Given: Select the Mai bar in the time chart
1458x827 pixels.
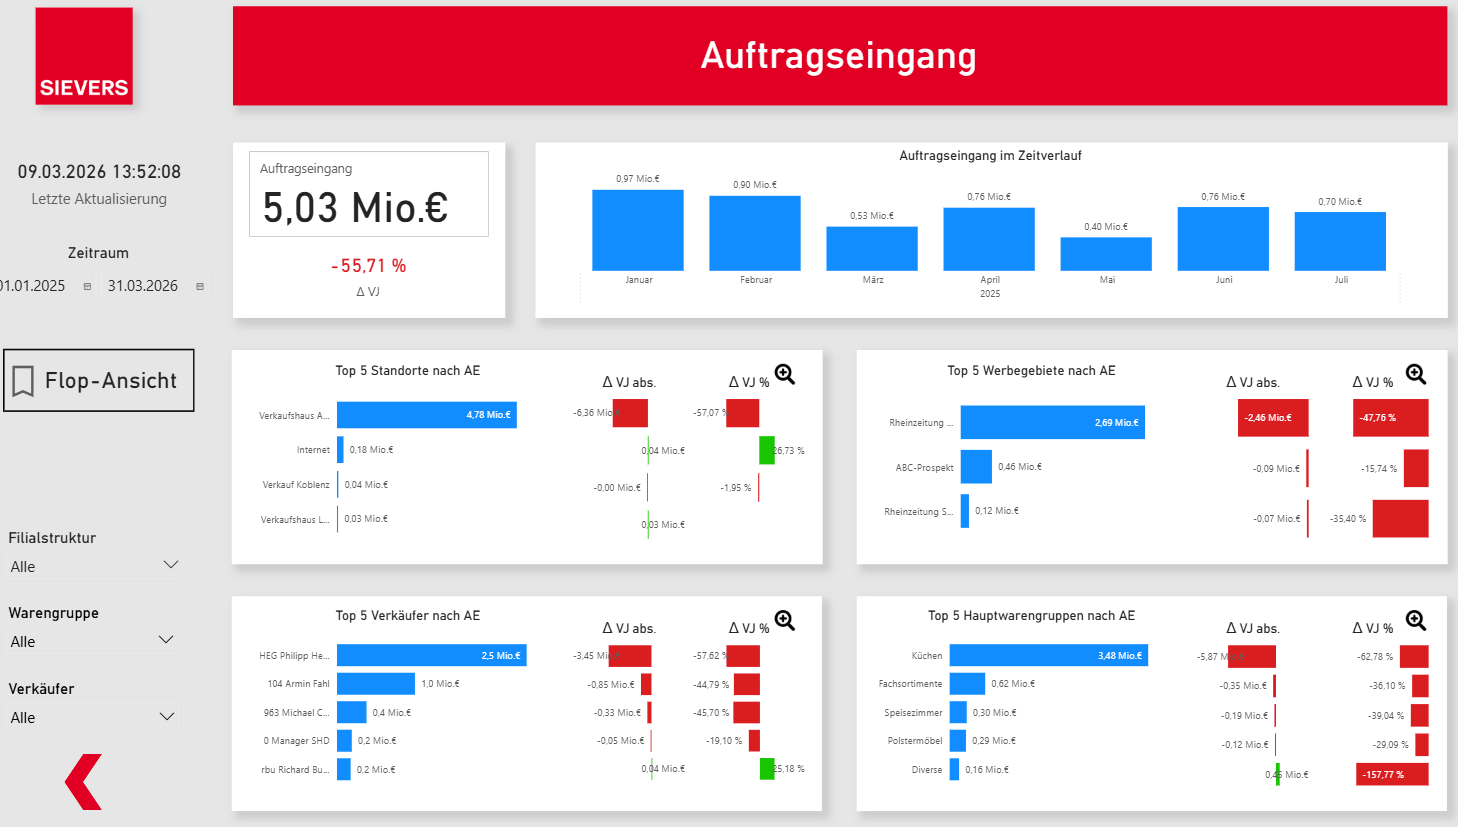Looking at the screenshot, I should point(1106,254).
